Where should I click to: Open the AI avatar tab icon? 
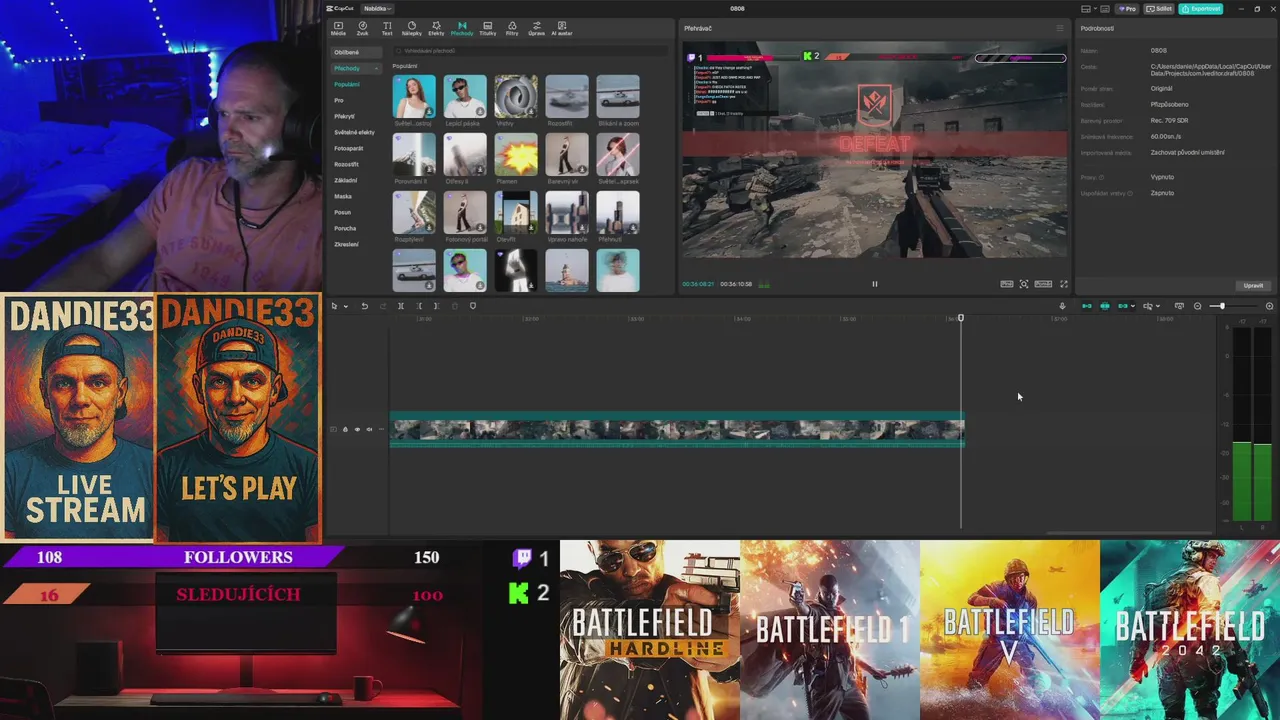pyautogui.click(x=562, y=26)
